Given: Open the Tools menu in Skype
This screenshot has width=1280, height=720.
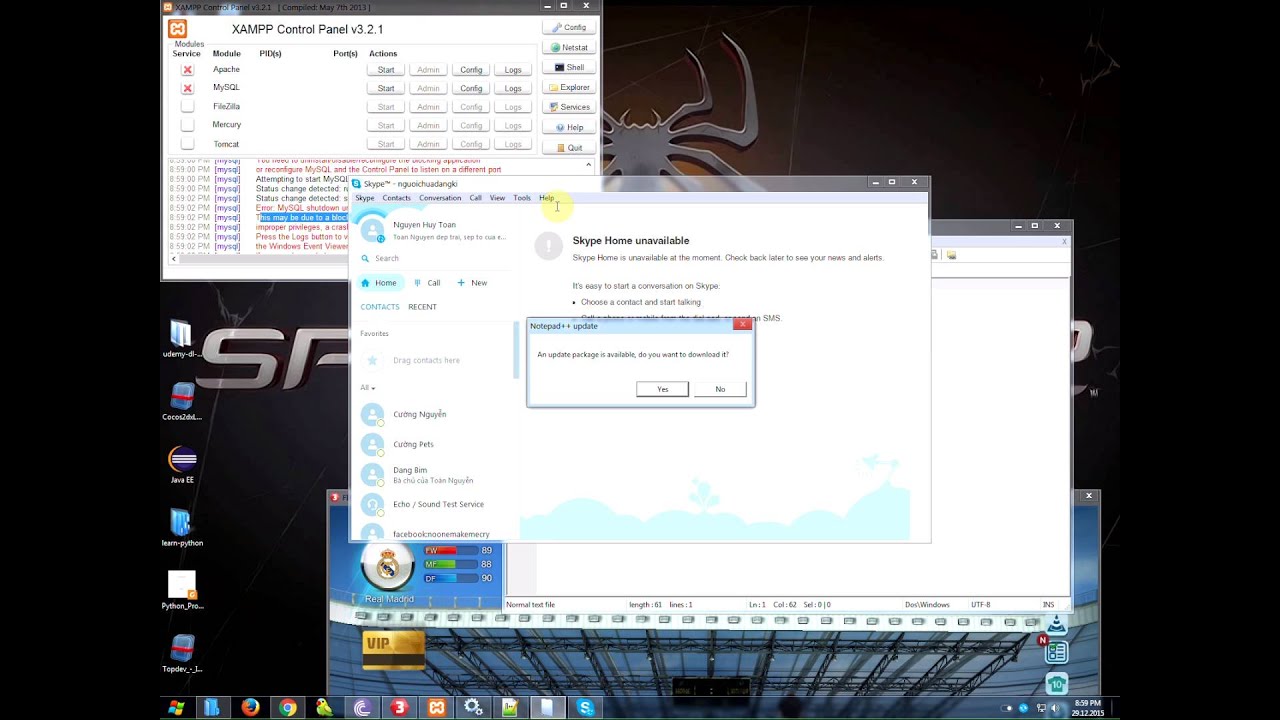Looking at the screenshot, I should click(522, 198).
